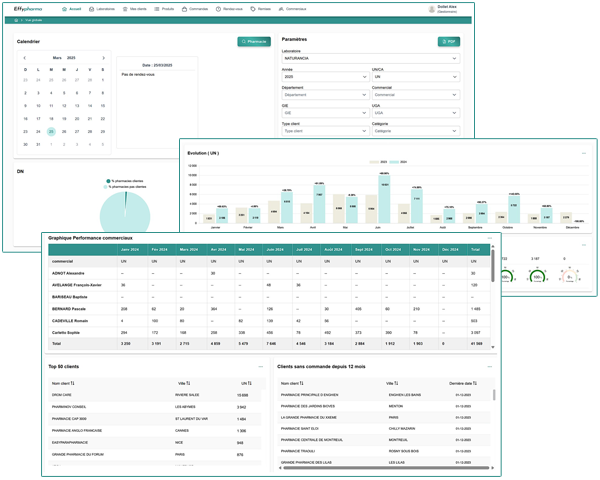Toggle the 2023 series in chart legend
Viewport: 600px width, 480px height.
coord(373,161)
